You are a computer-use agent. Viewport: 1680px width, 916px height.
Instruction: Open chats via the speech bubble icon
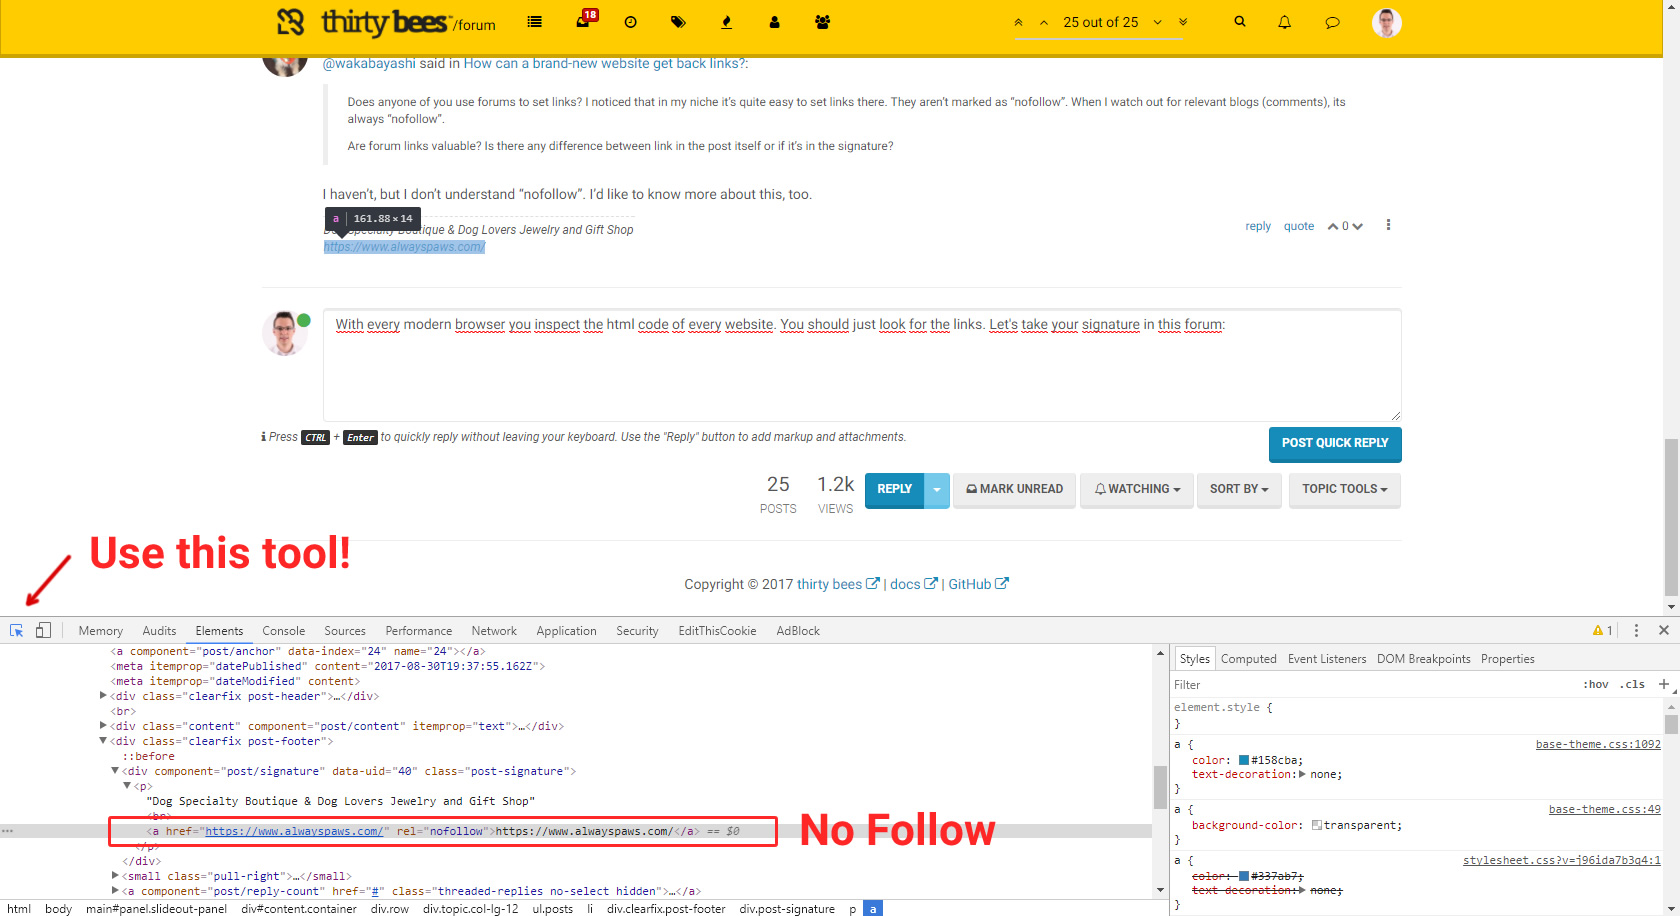pos(1332,22)
